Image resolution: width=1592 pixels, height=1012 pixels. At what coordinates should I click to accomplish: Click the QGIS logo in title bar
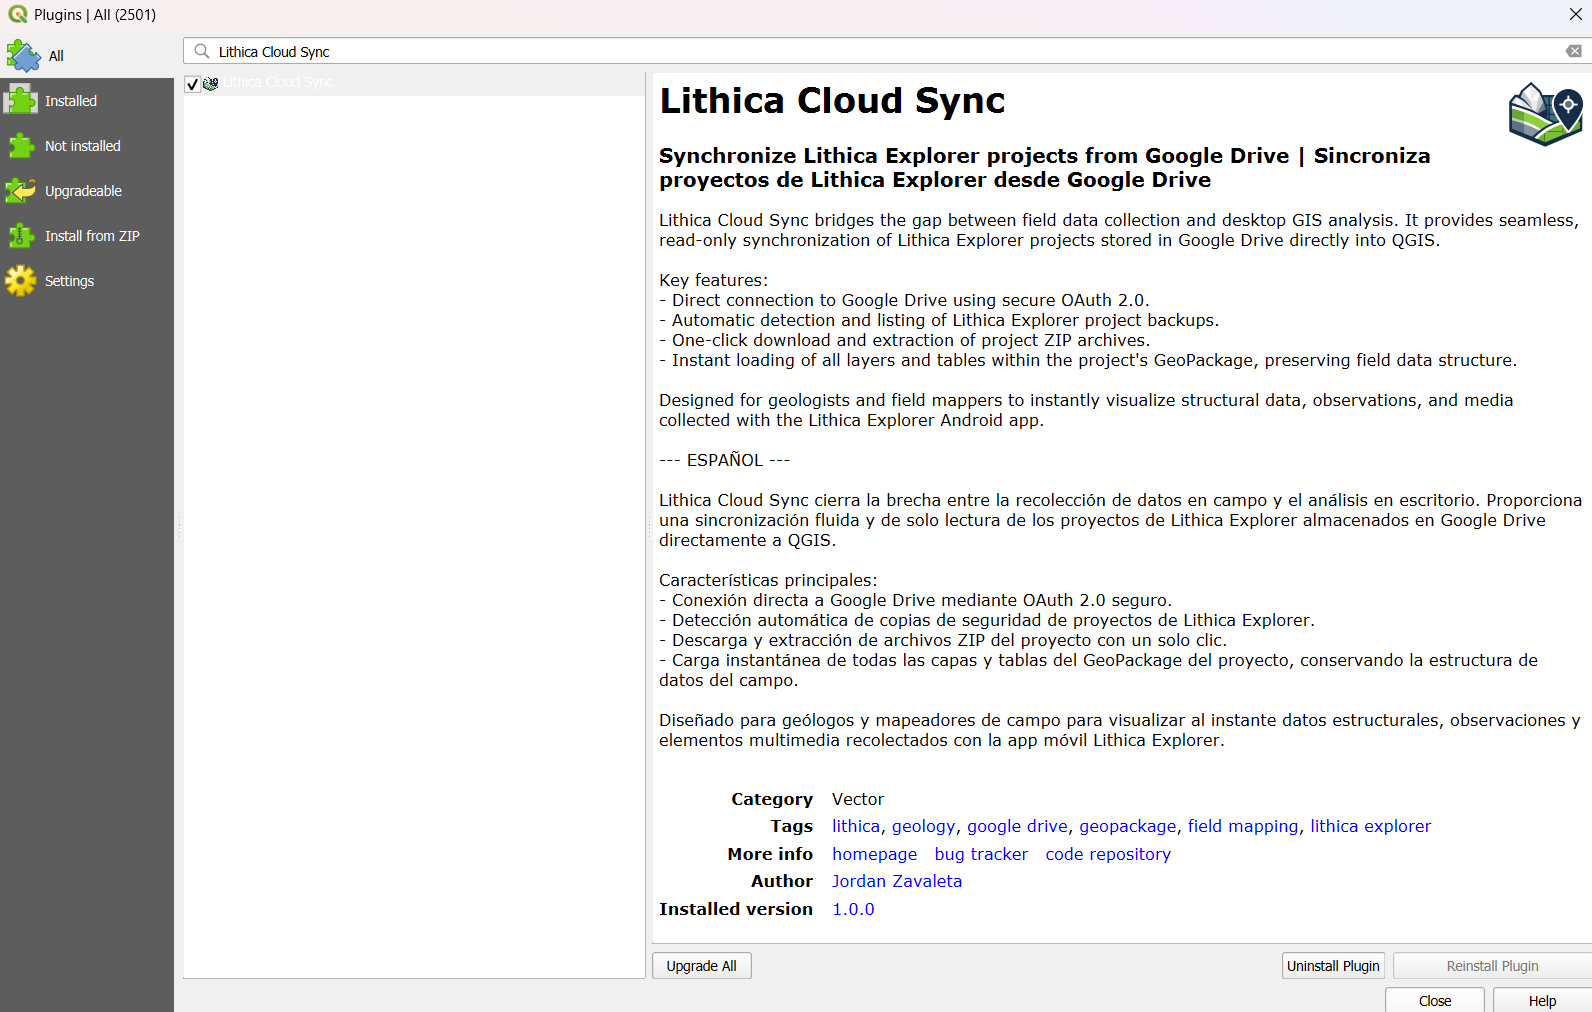click(18, 14)
